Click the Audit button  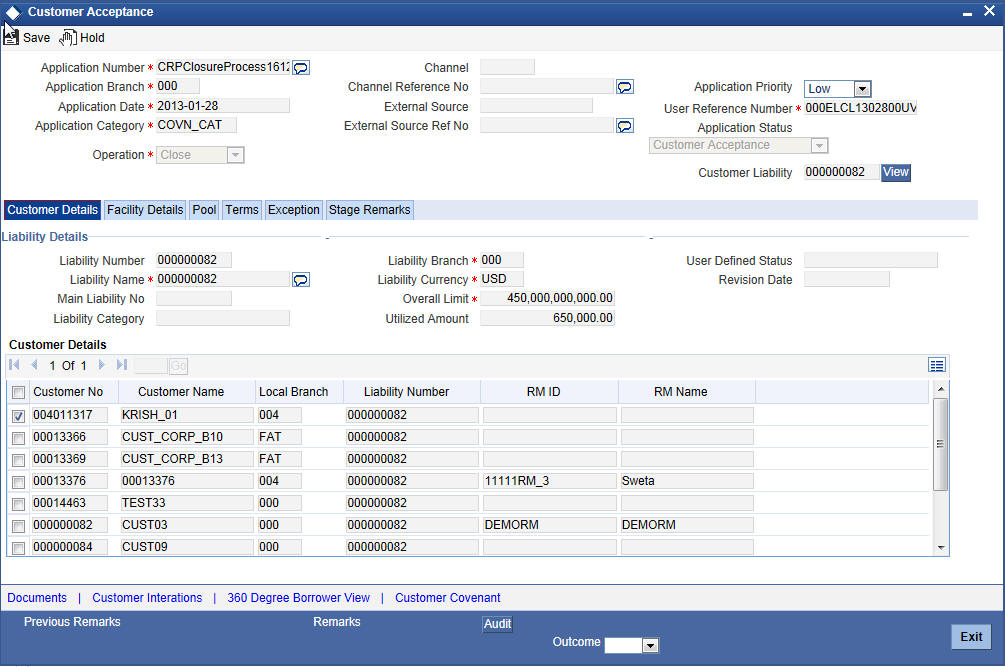497,624
